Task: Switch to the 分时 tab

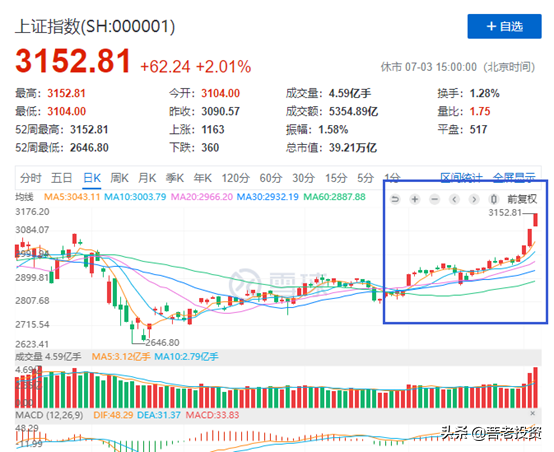Action: pos(30,178)
